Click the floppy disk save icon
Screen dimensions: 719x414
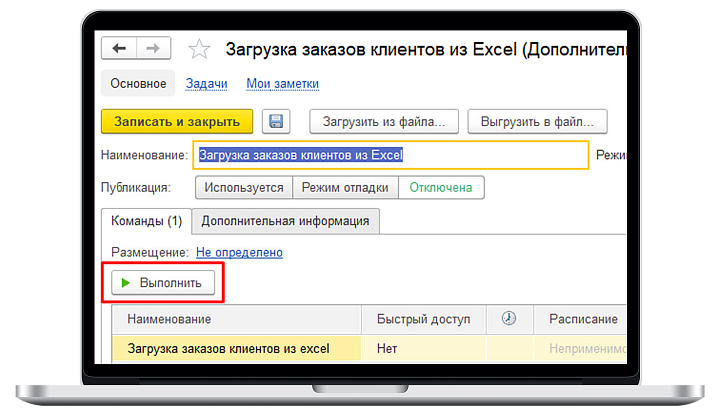coord(276,122)
